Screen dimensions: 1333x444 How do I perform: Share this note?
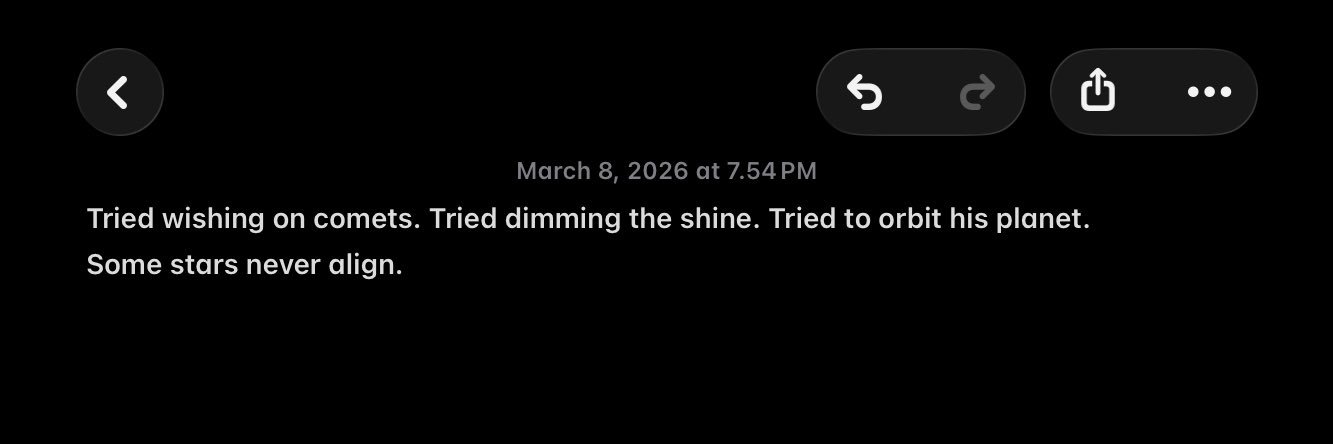click(1098, 92)
